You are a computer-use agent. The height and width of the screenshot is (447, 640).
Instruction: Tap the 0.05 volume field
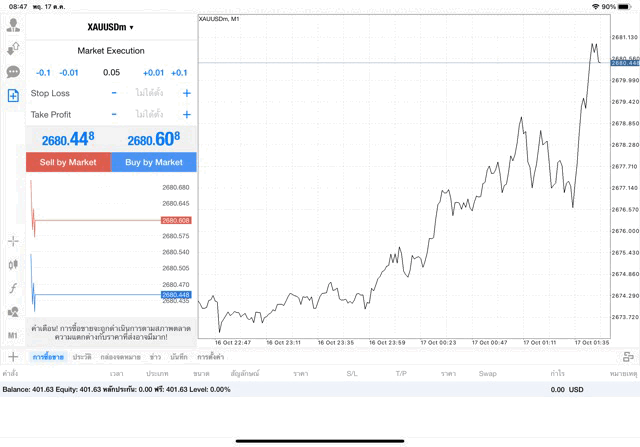[111, 72]
